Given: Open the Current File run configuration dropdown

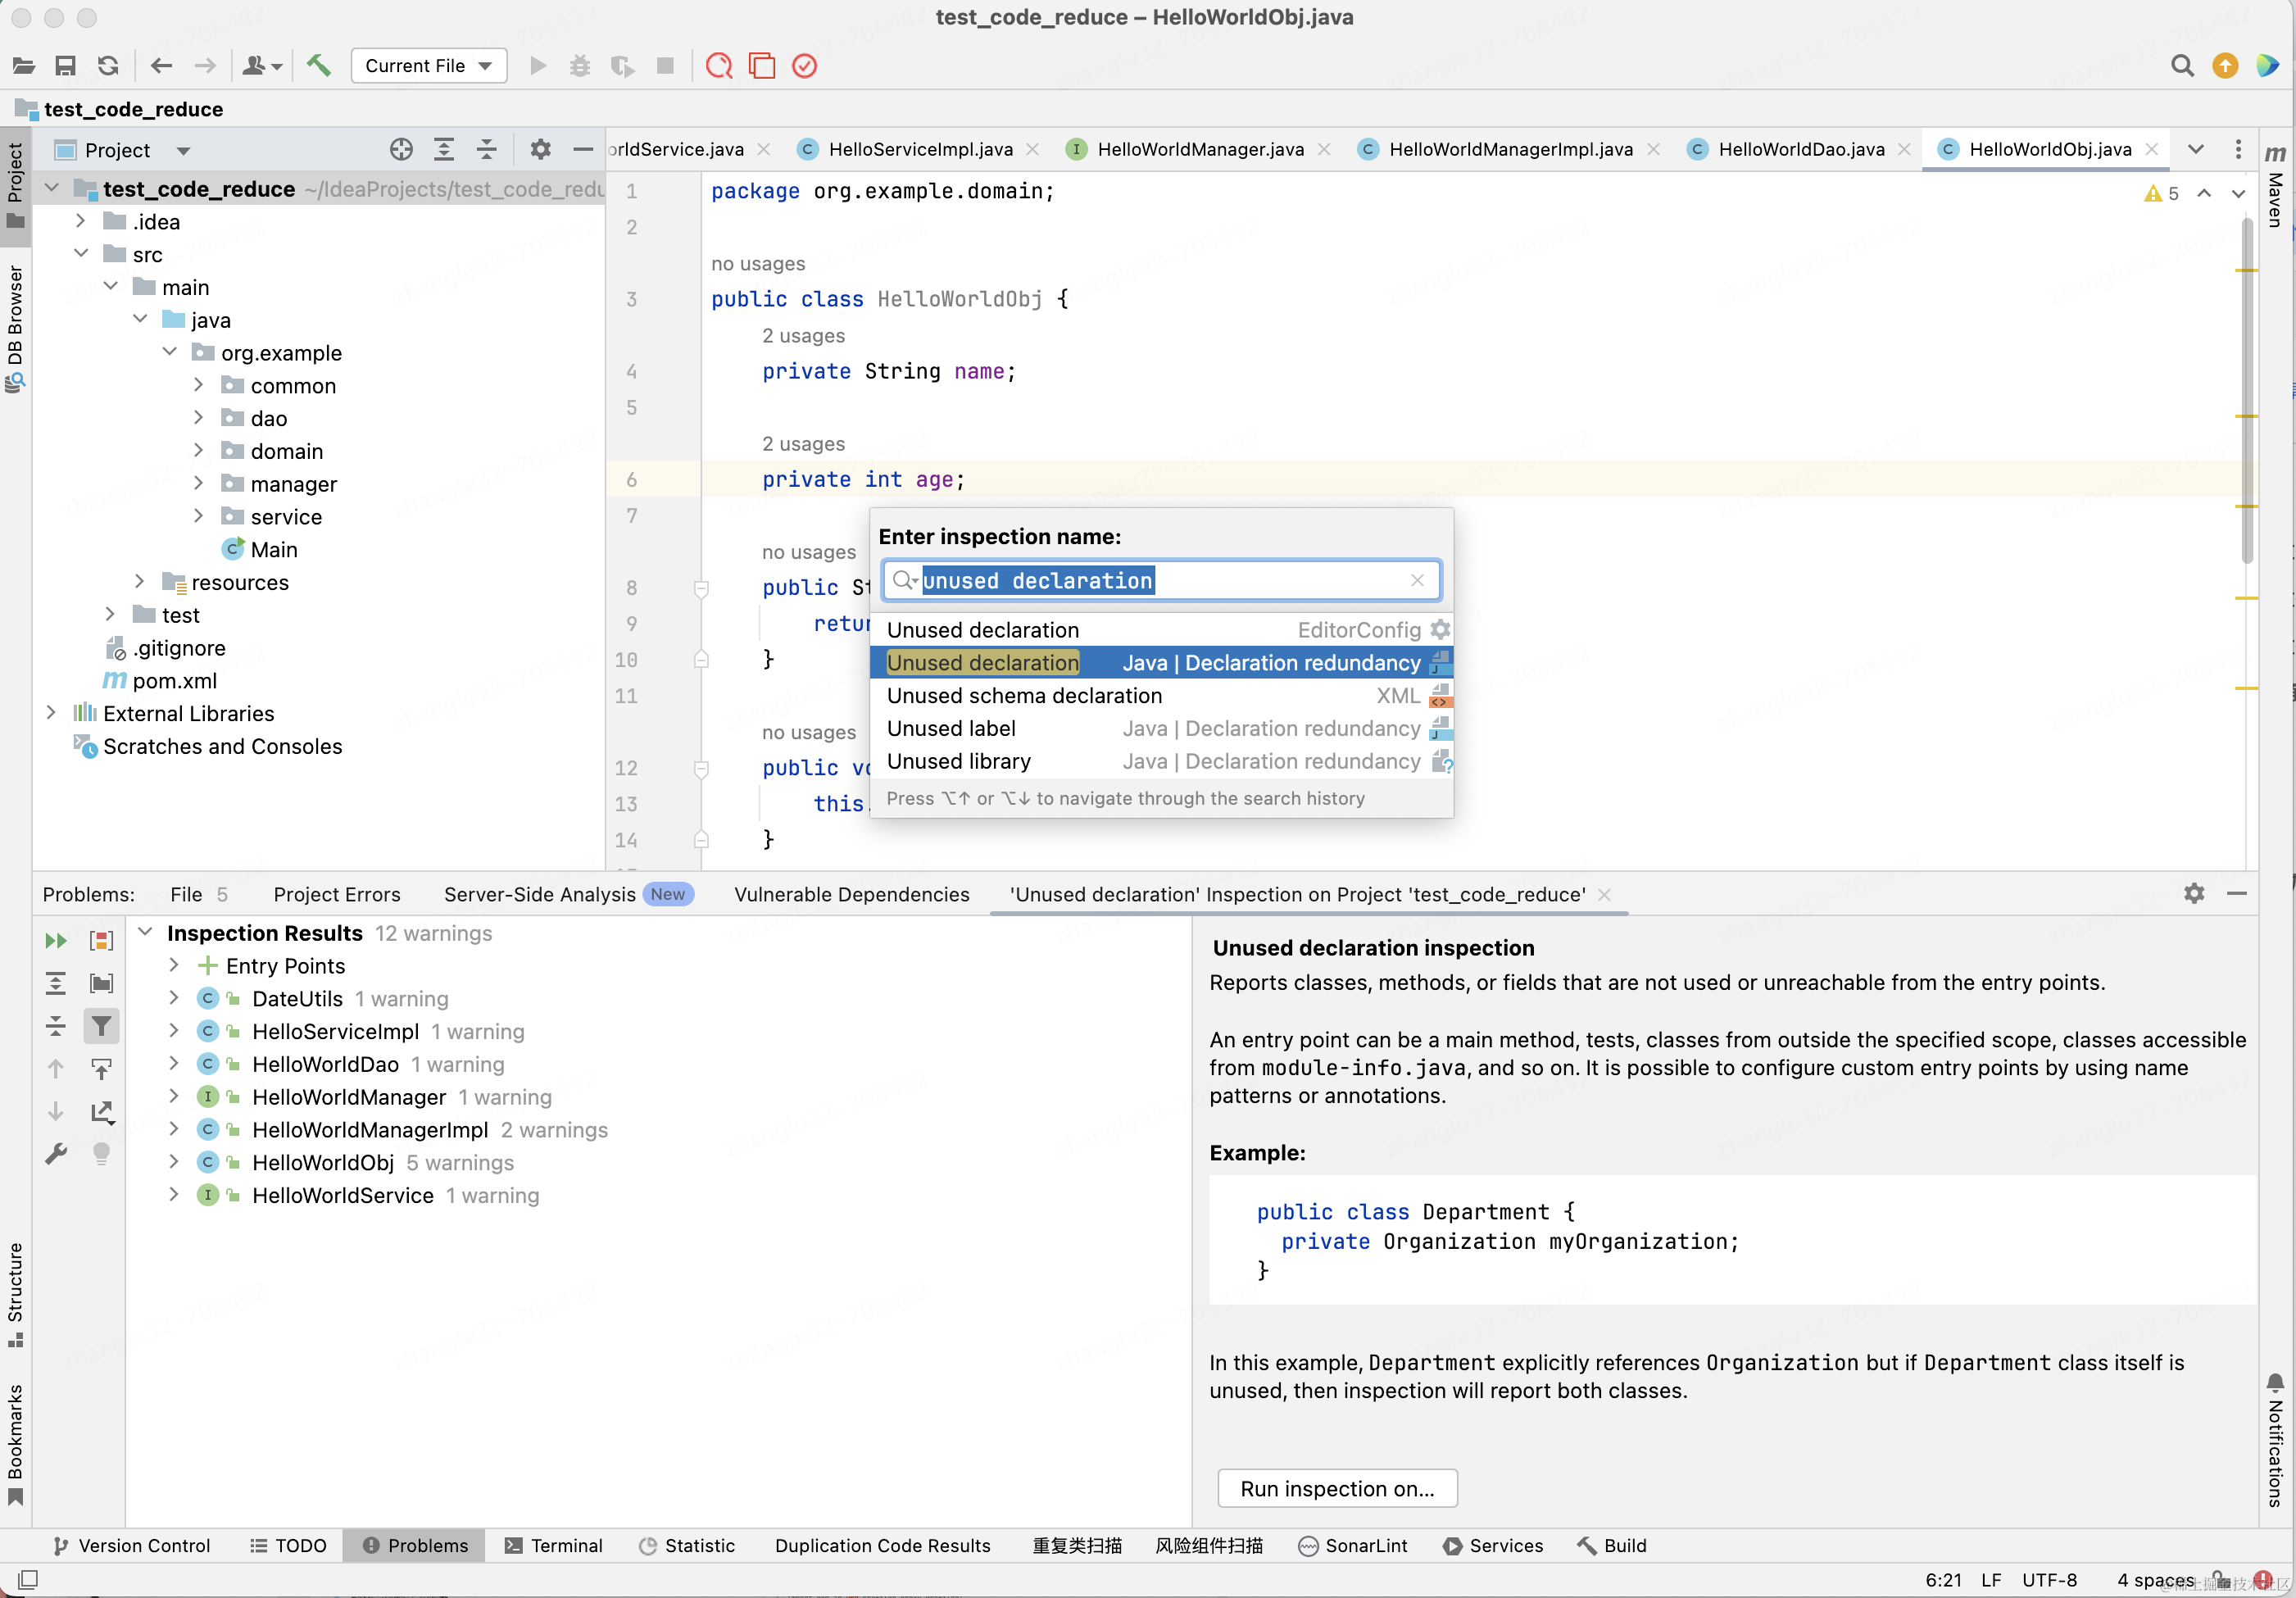Looking at the screenshot, I should pos(429,66).
